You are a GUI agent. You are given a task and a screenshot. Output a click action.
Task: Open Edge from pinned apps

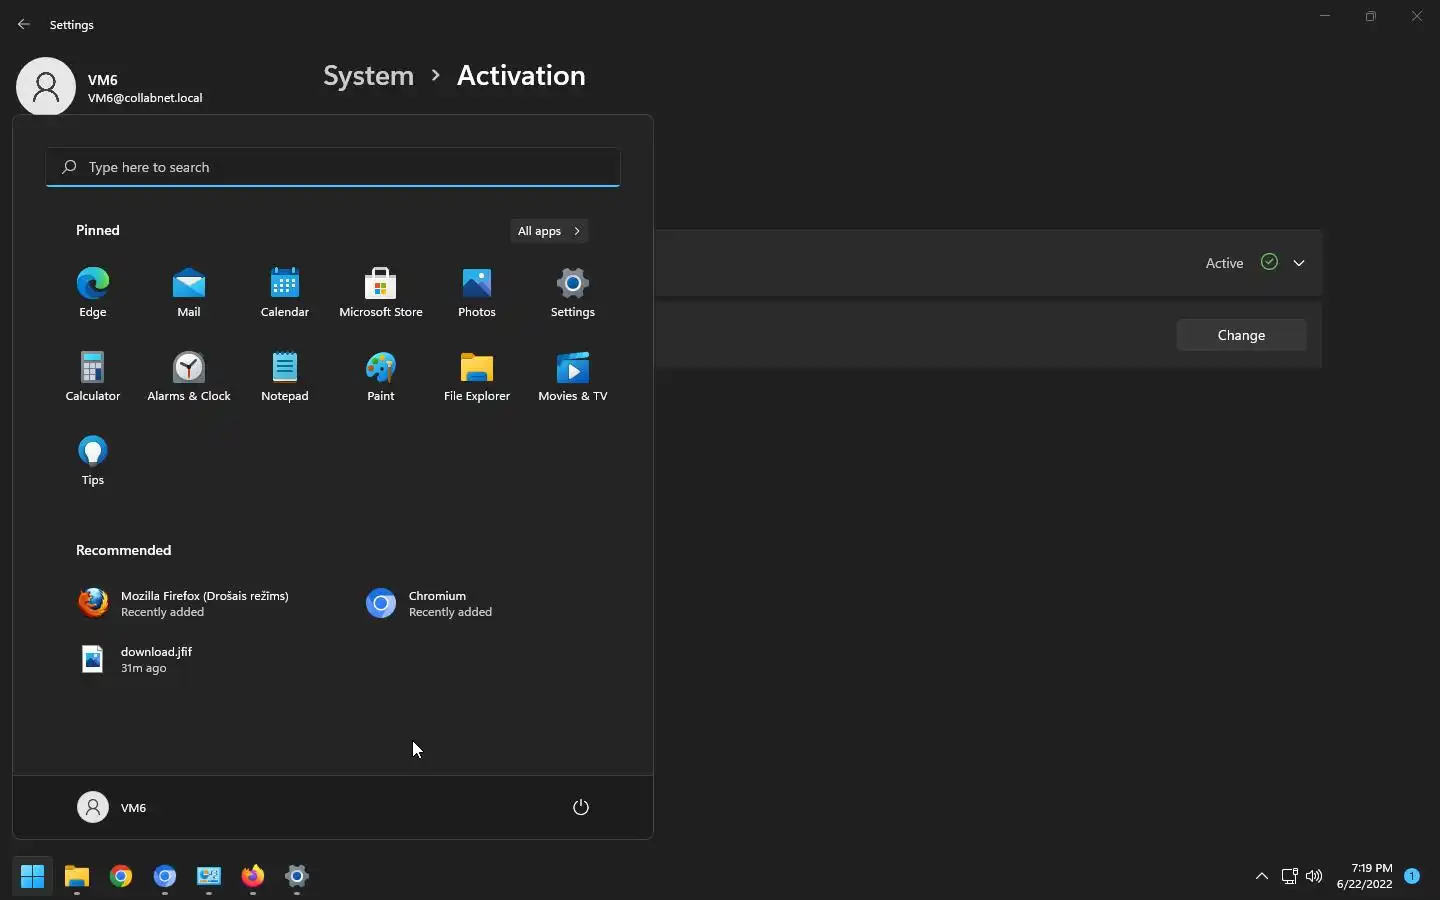[x=93, y=292]
